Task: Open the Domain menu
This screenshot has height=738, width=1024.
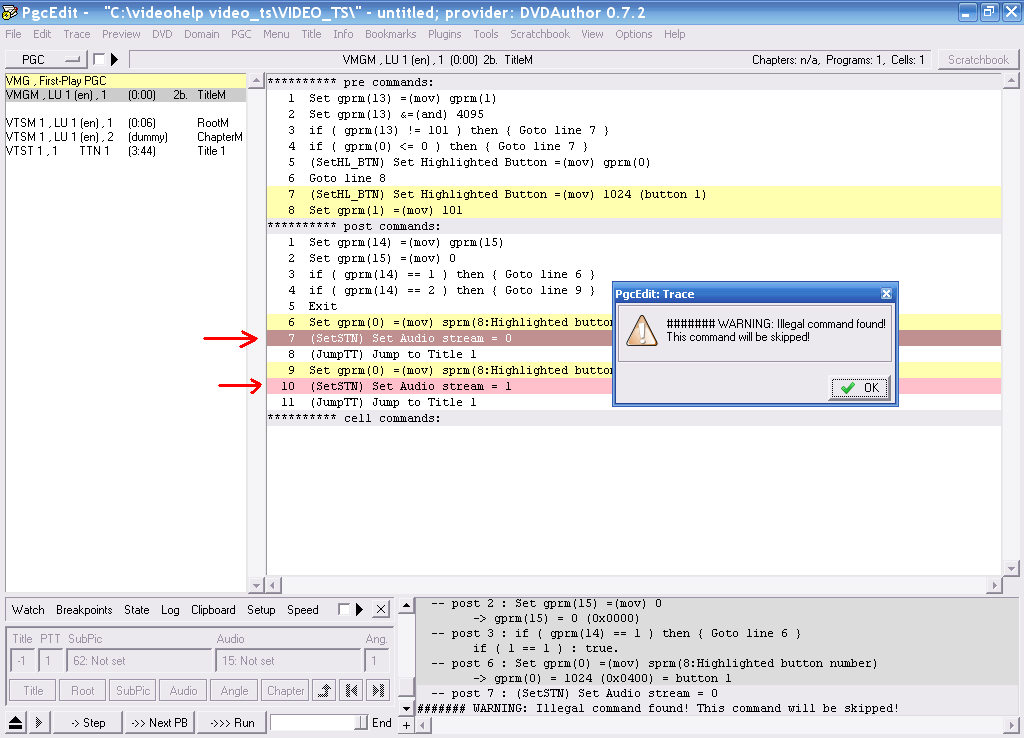Action: (x=201, y=34)
